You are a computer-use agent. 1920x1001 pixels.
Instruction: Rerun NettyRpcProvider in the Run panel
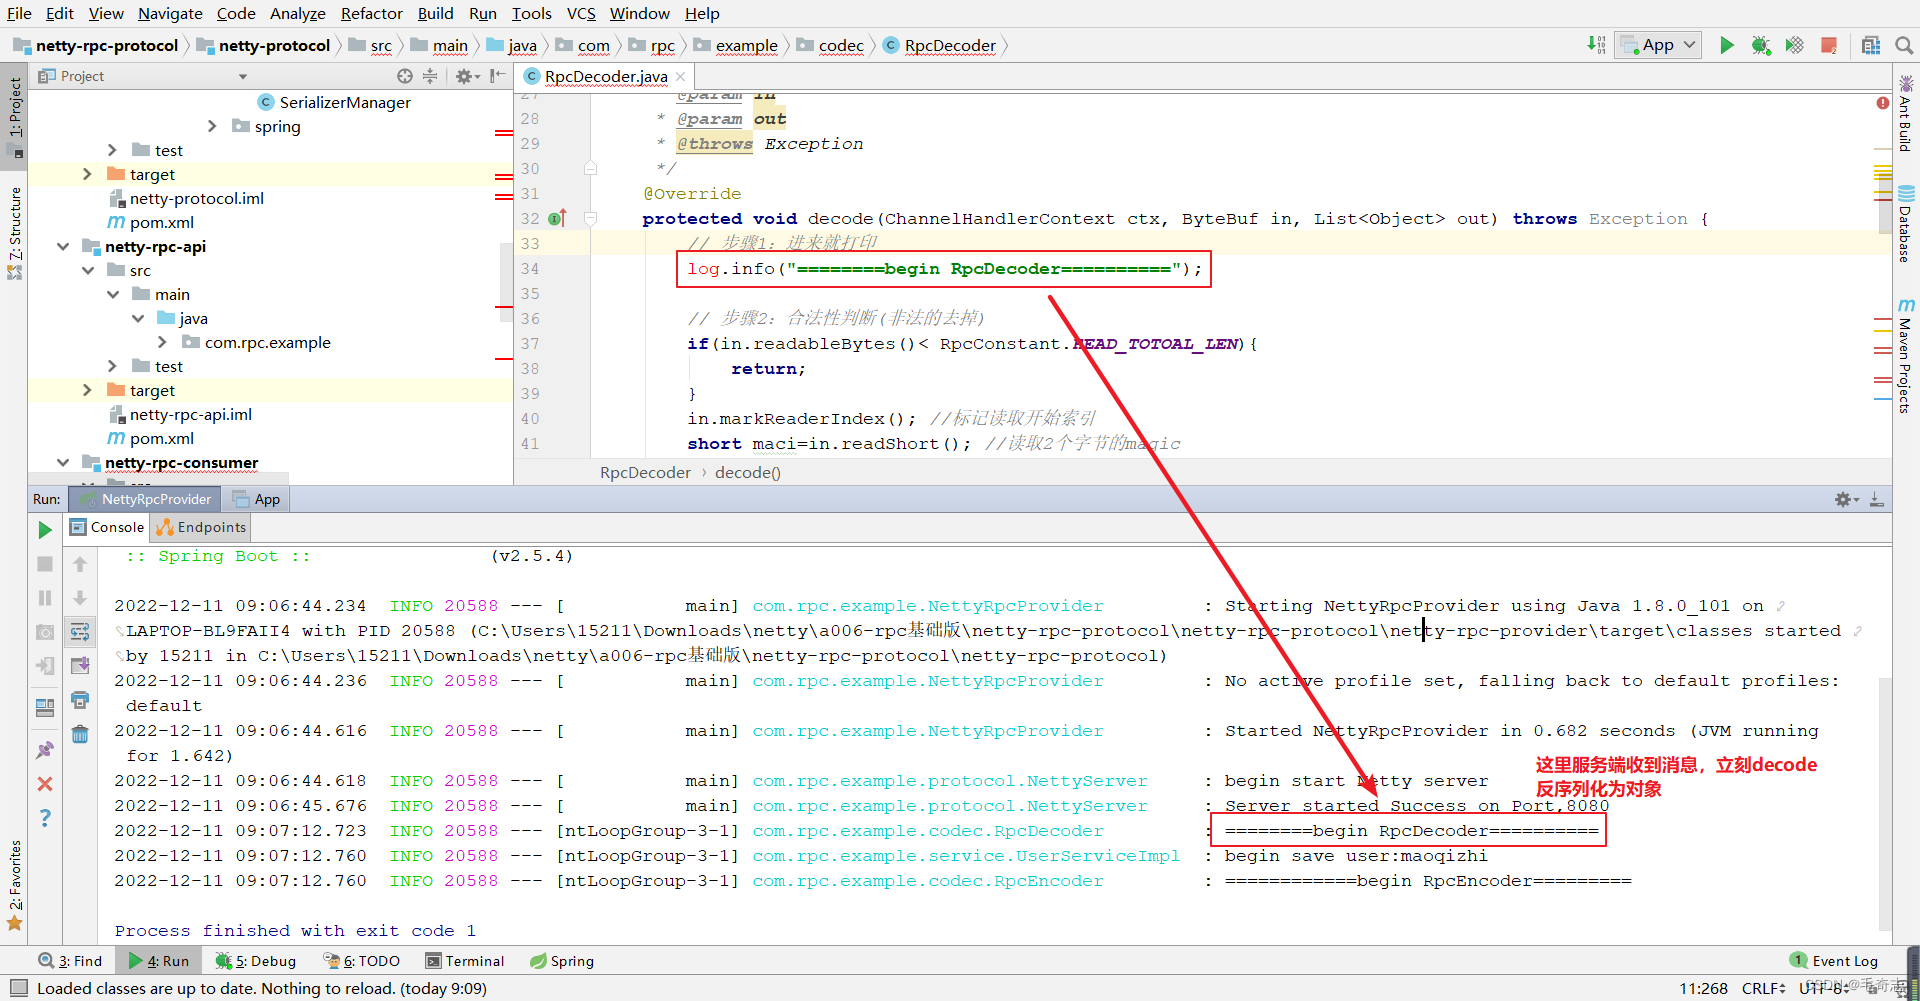tap(45, 530)
